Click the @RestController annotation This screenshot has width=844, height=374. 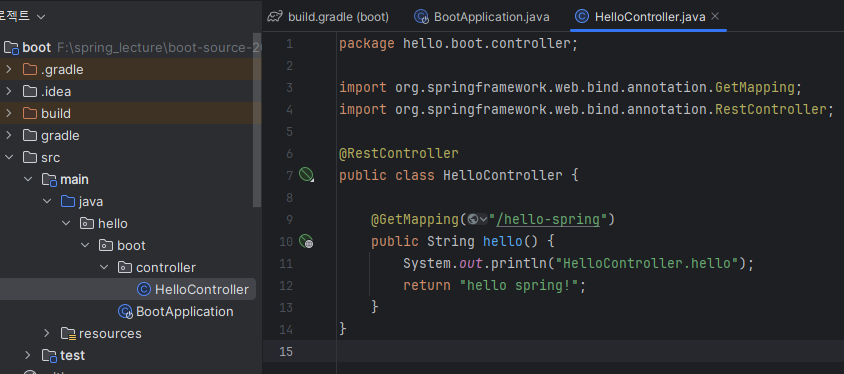coord(399,153)
